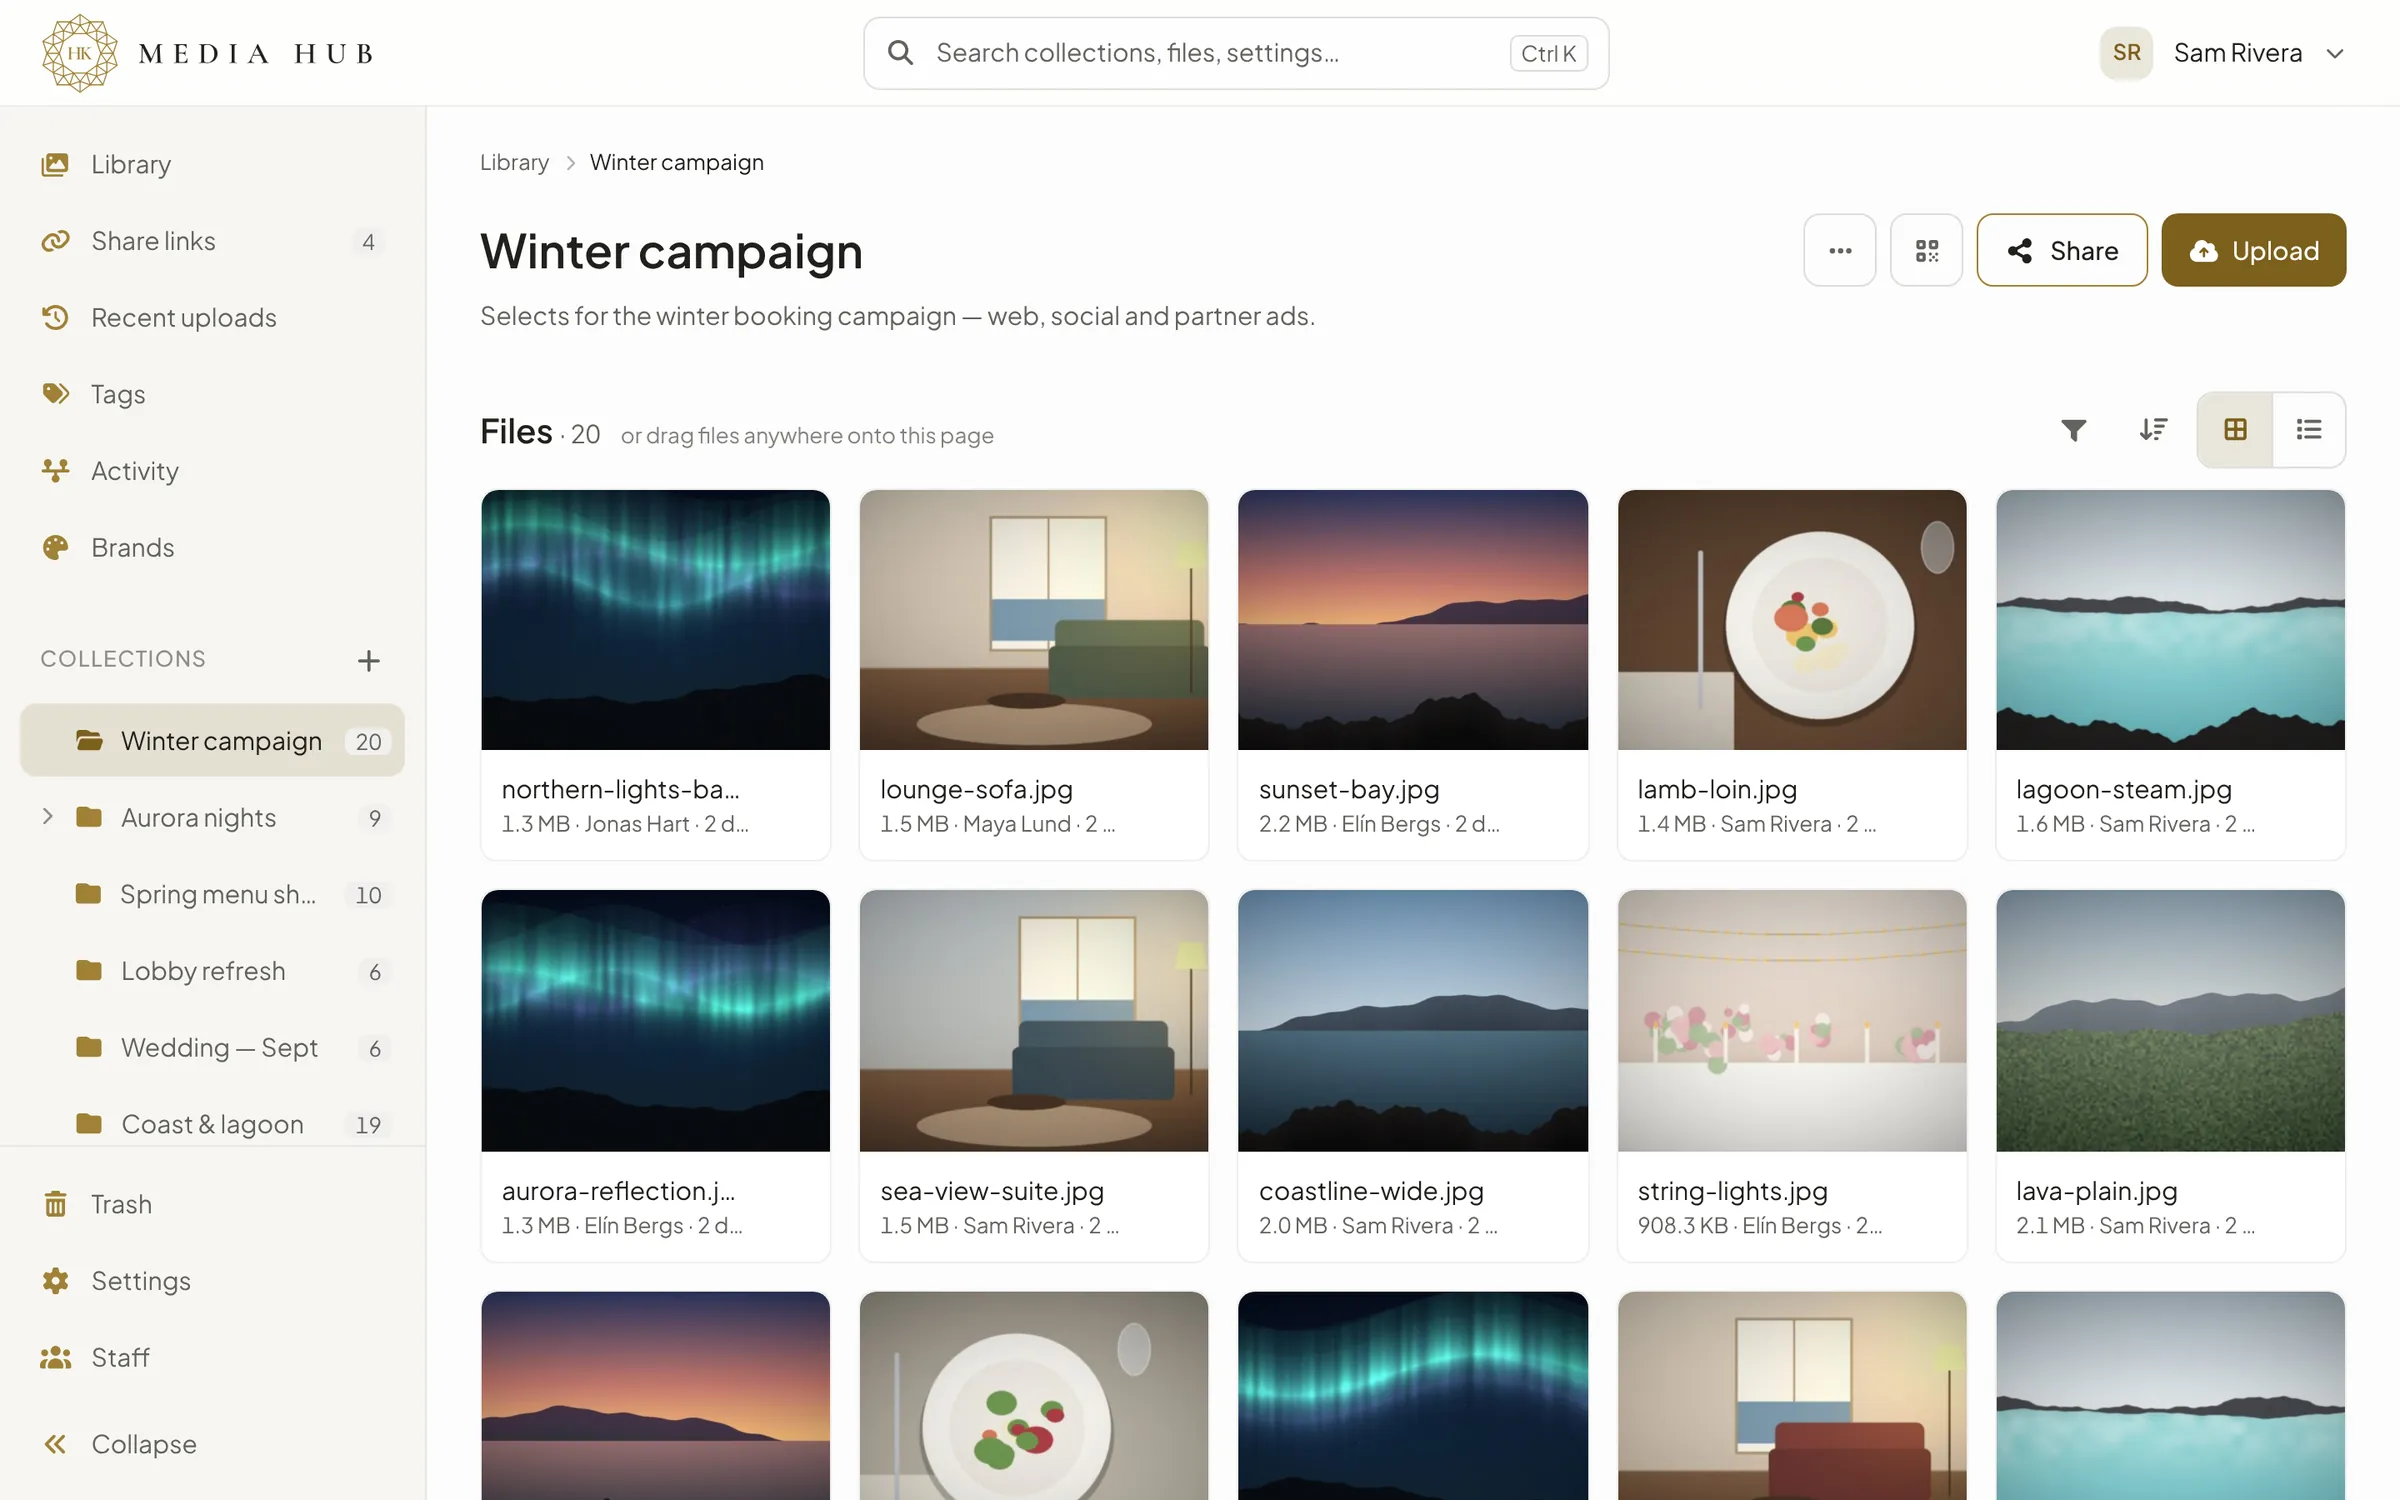Go to Library in sidebar
This screenshot has height=1500, width=2400.
tap(212, 164)
